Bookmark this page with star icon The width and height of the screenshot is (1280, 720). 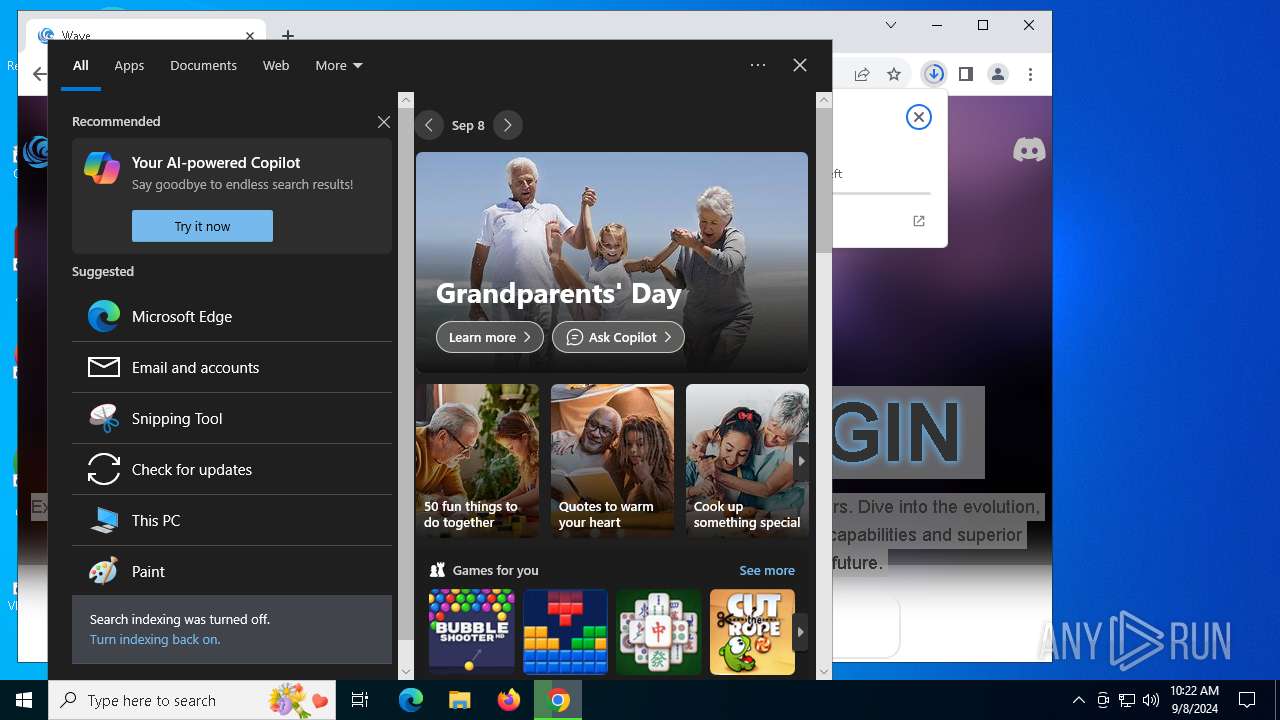point(894,74)
